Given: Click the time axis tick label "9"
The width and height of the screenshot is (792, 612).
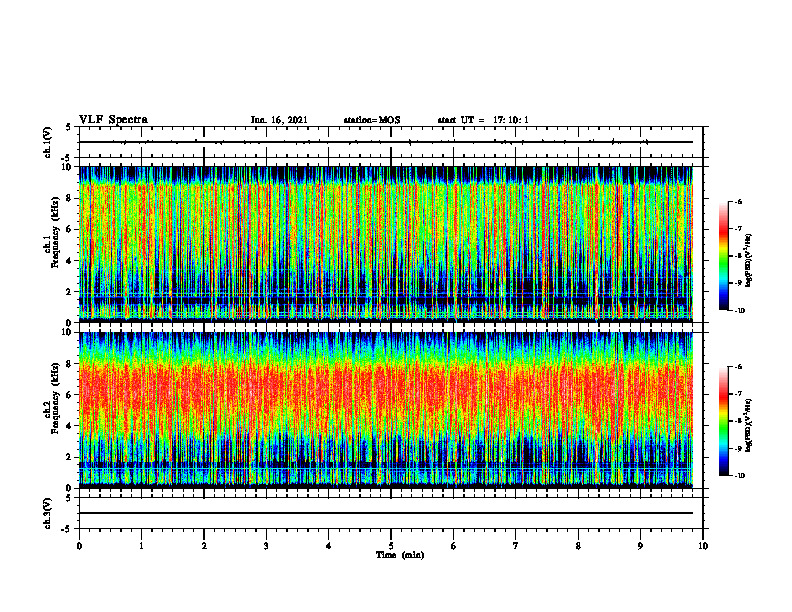Looking at the screenshot, I should [x=640, y=546].
